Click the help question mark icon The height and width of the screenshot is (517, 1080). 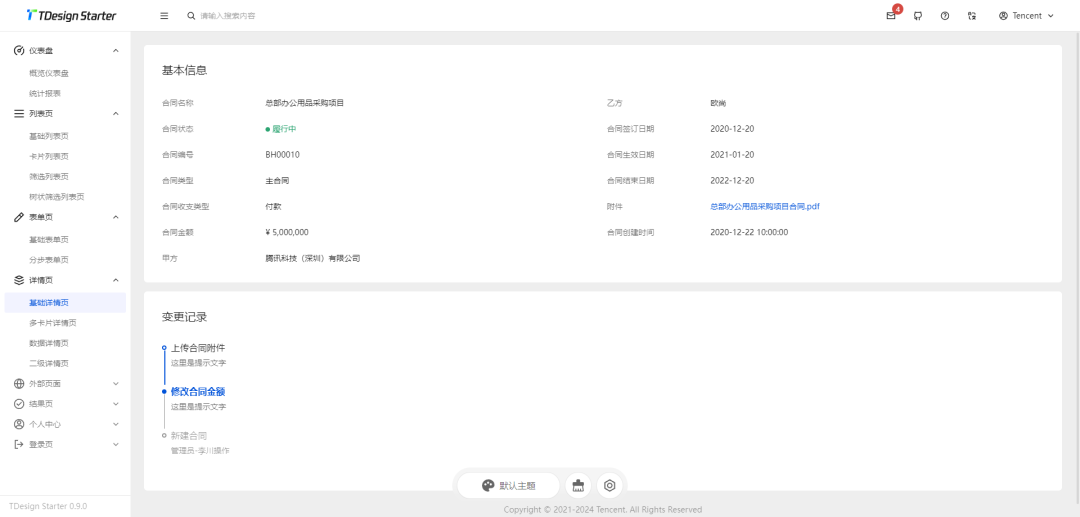(945, 16)
